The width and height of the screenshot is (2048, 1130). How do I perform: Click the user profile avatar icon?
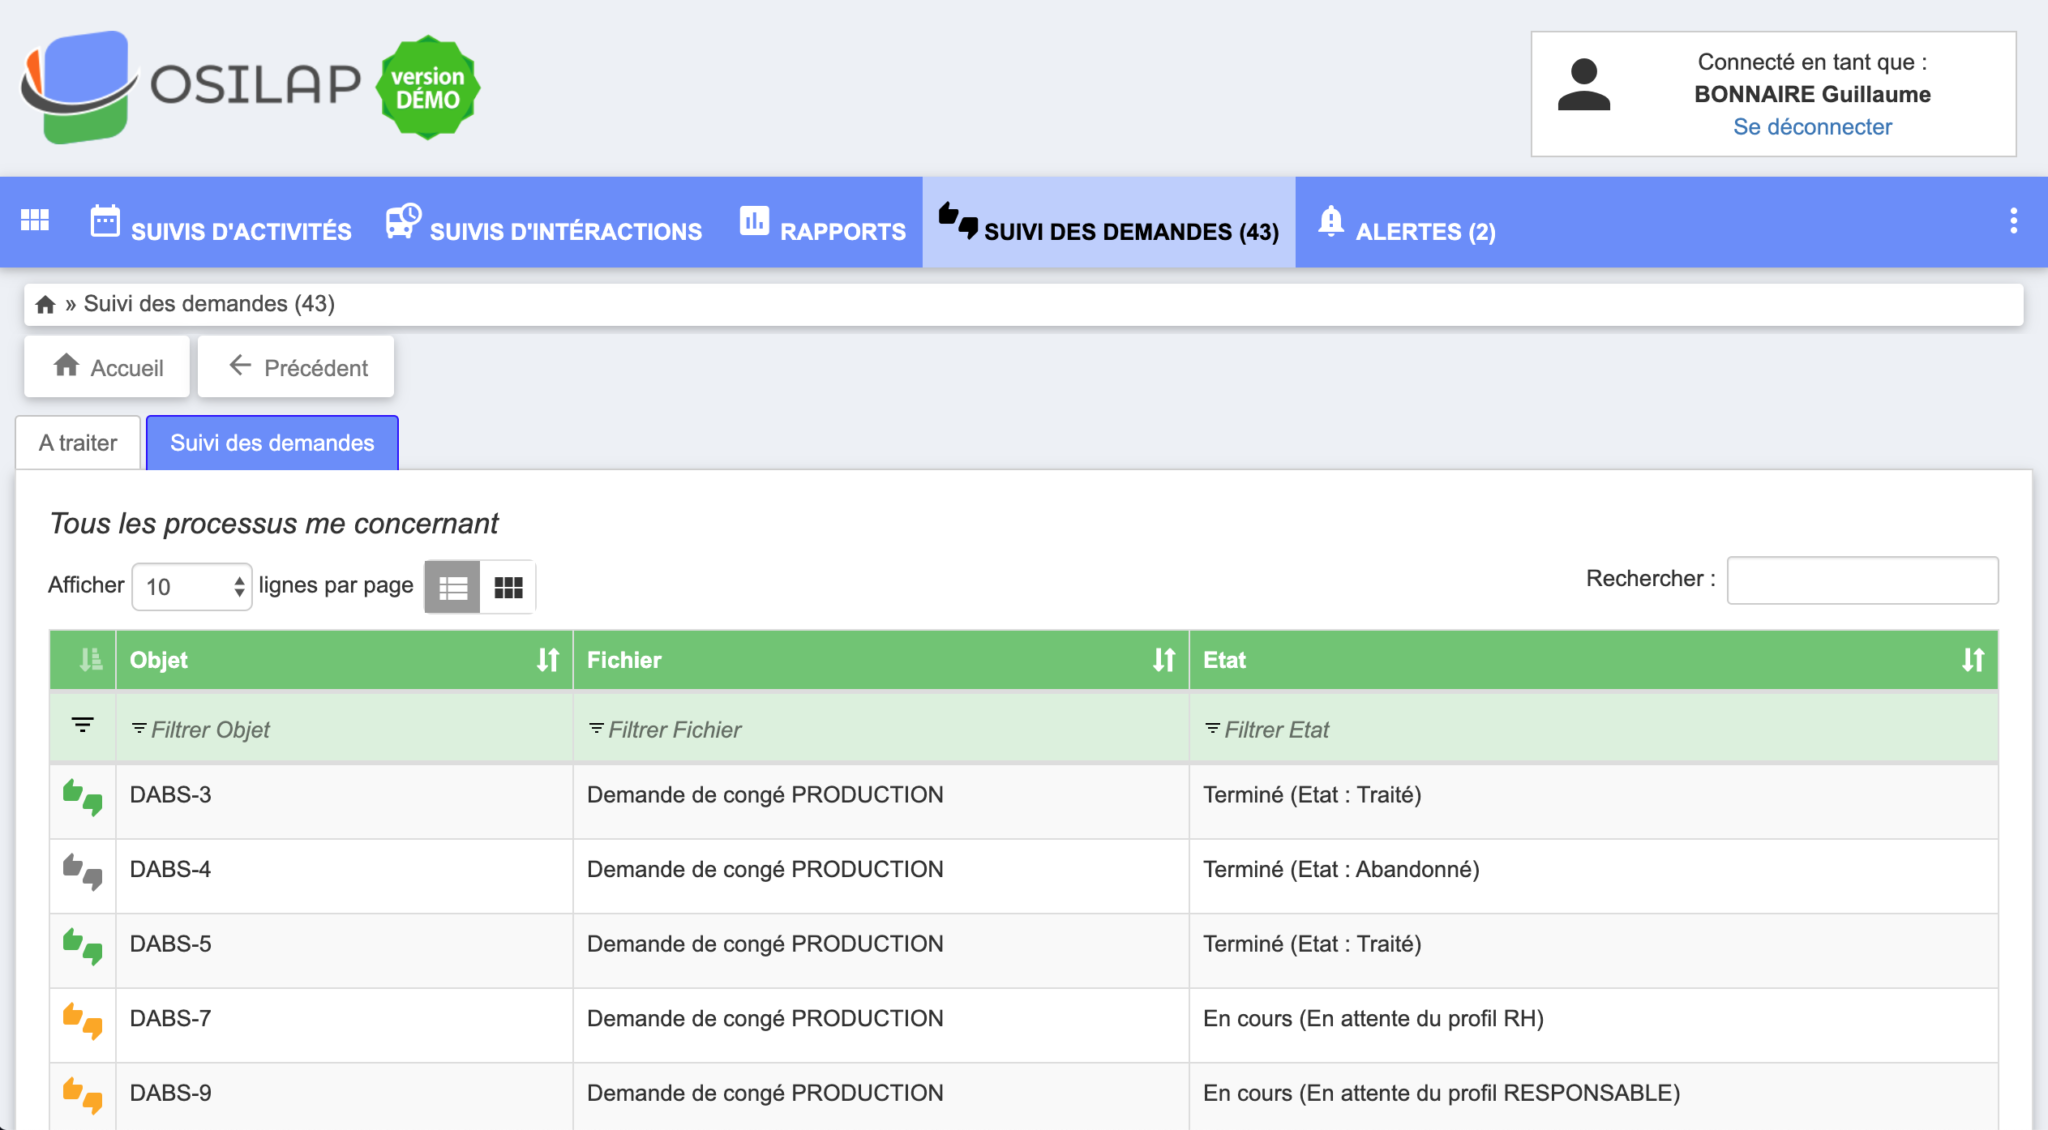(x=1584, y=85)
